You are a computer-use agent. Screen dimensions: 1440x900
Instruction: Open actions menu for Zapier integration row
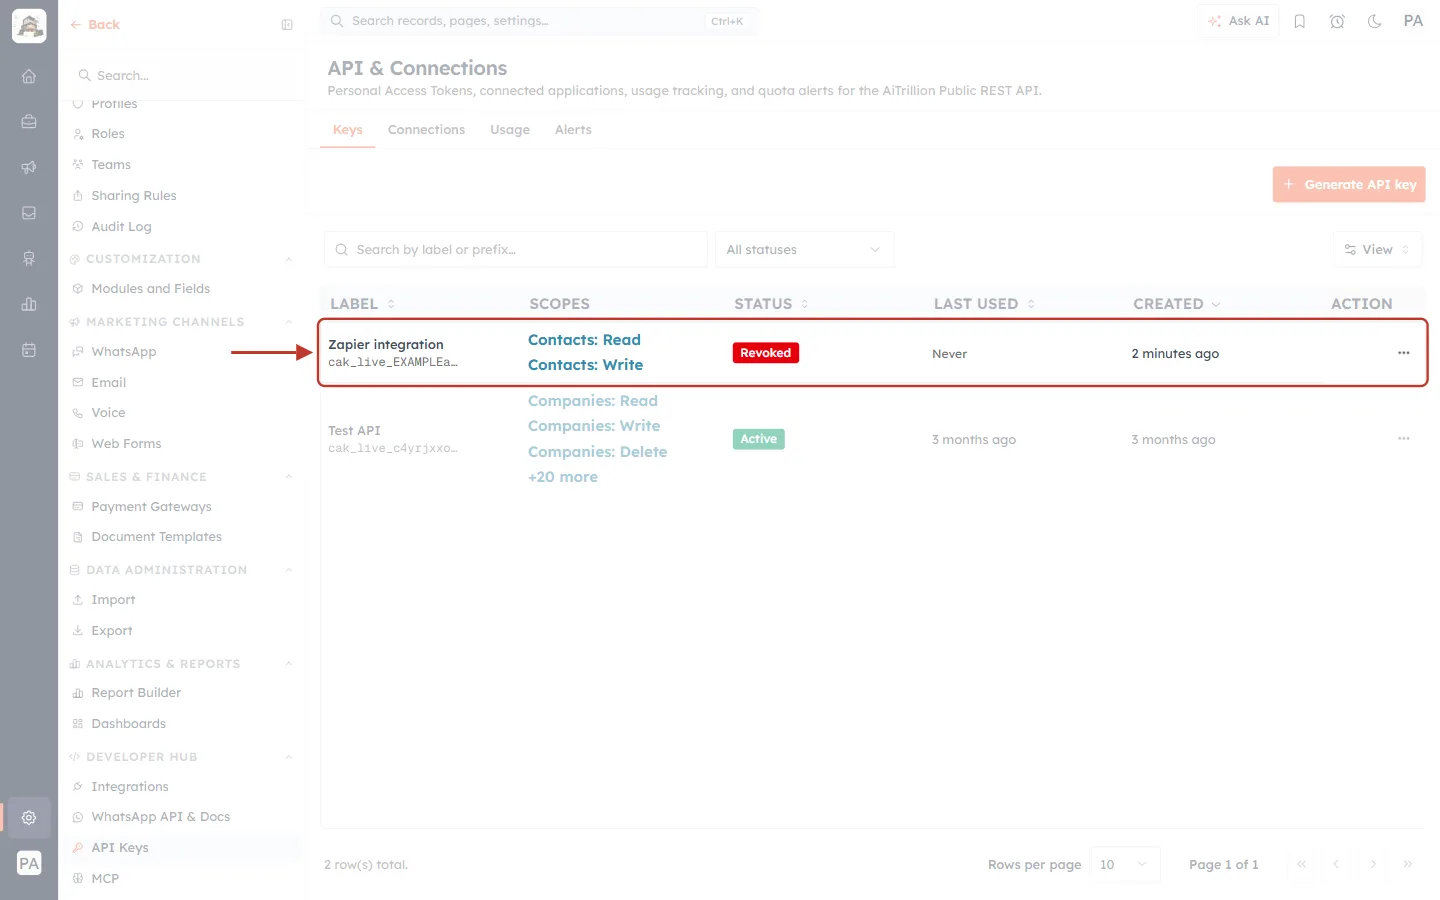1404,353
